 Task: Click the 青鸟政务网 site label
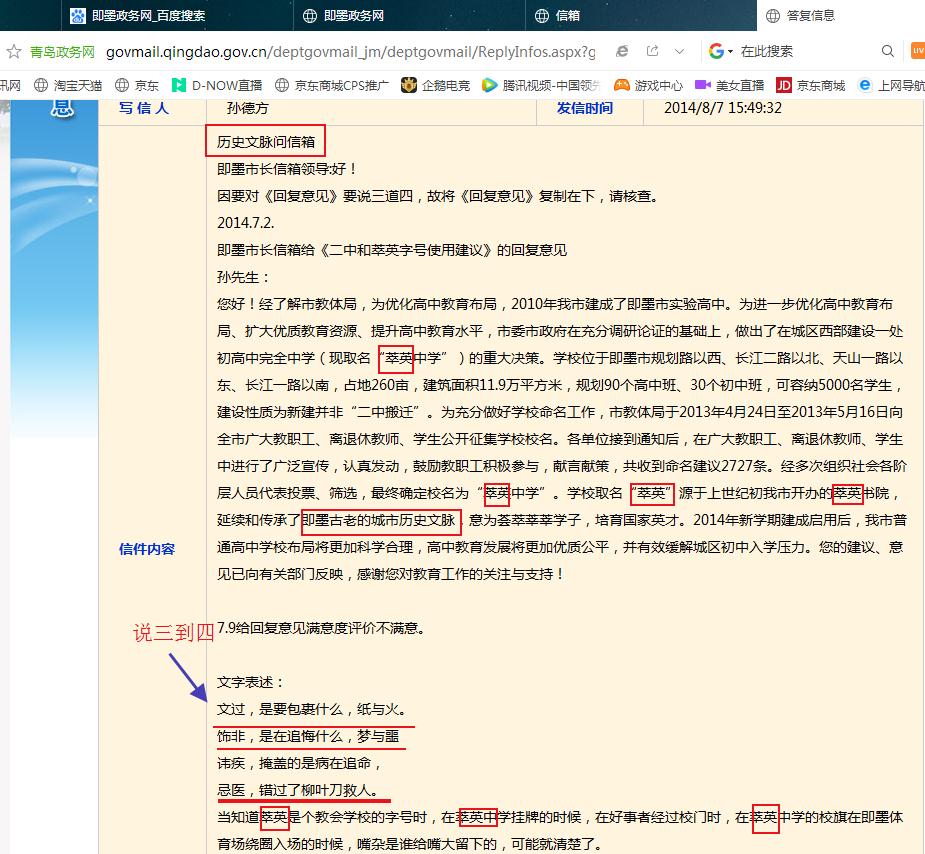(x=62, y=52)
